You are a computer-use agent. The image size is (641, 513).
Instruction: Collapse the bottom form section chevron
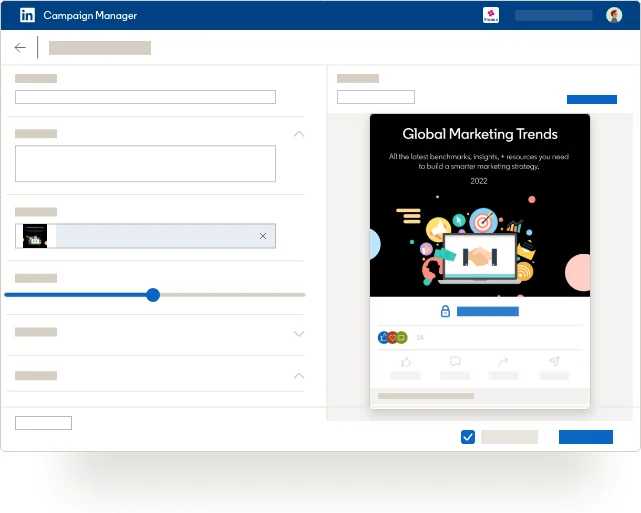click(299, 376)
